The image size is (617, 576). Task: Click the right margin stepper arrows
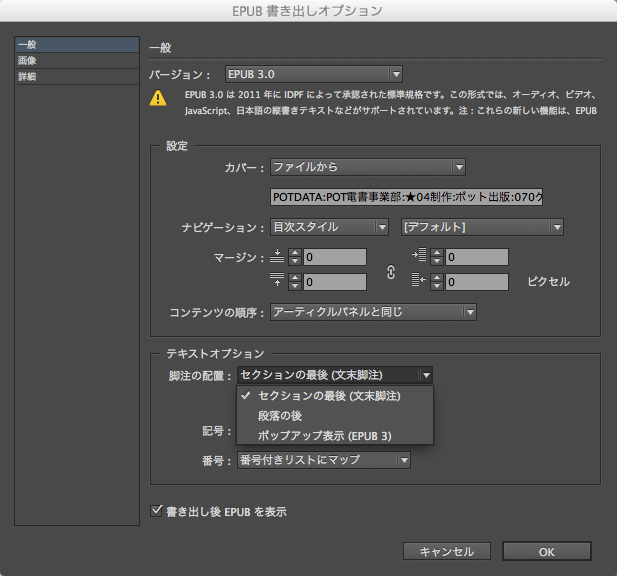click(x=437, y=282)
